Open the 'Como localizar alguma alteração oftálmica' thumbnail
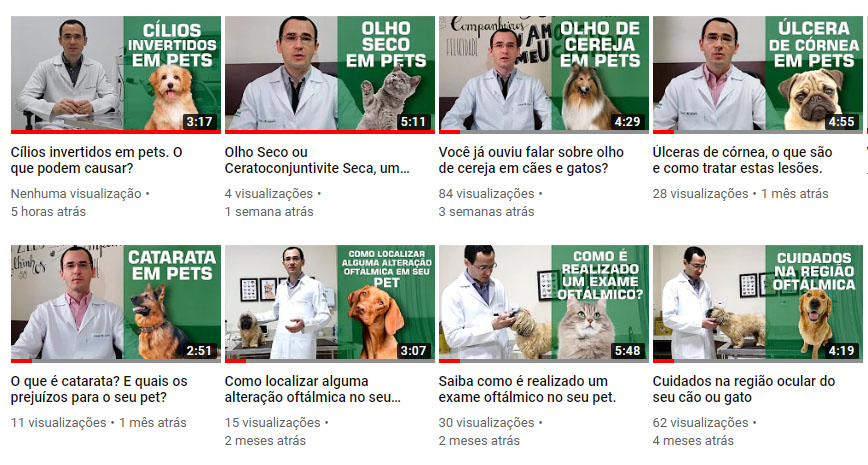Viewport: 868px width, 465px height. 329,304
